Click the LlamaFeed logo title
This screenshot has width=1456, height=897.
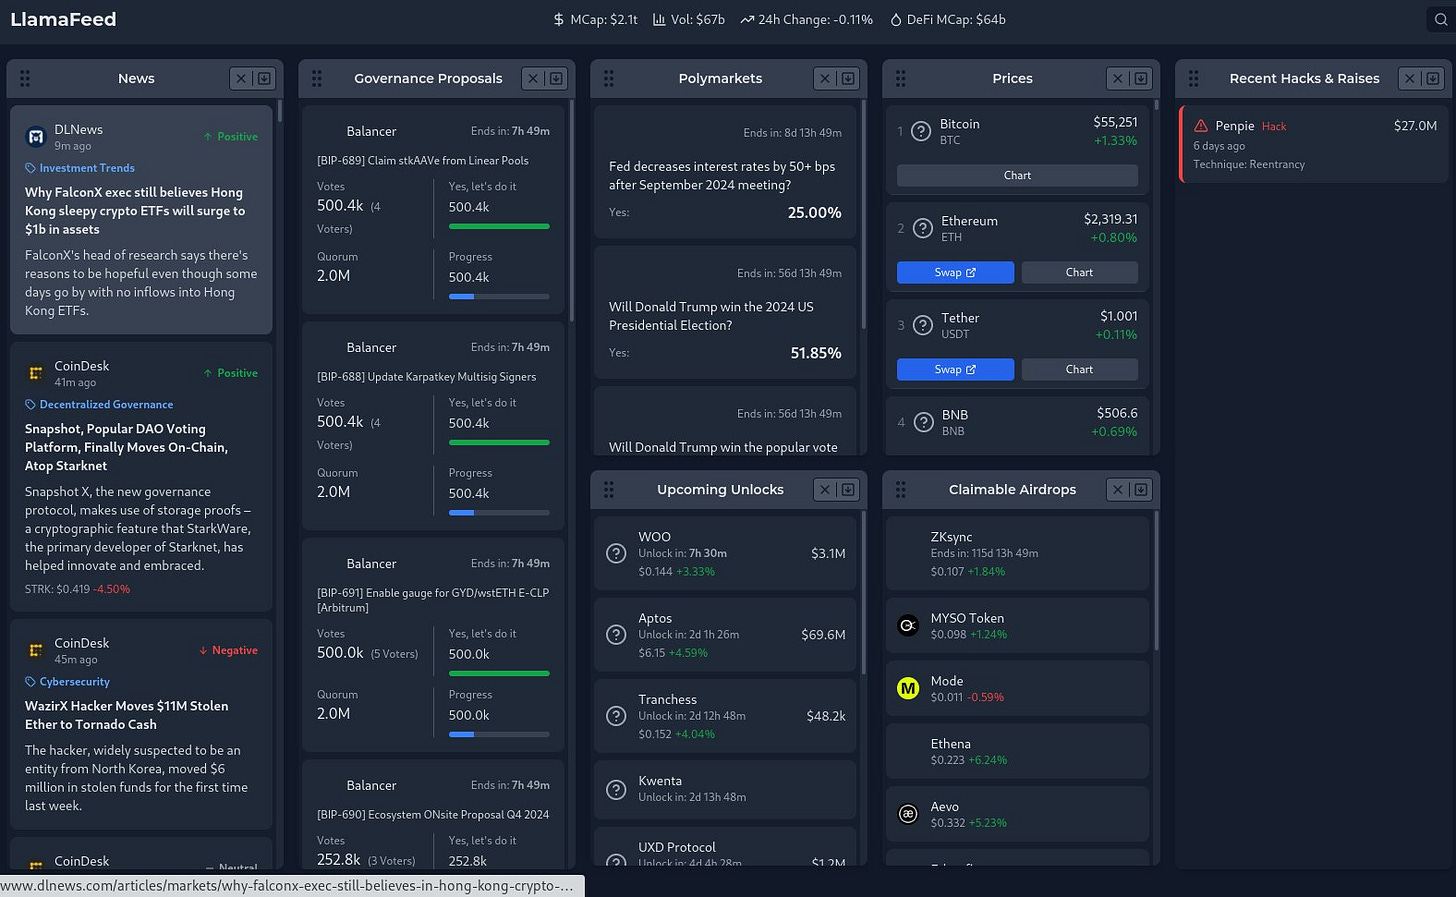63,19
